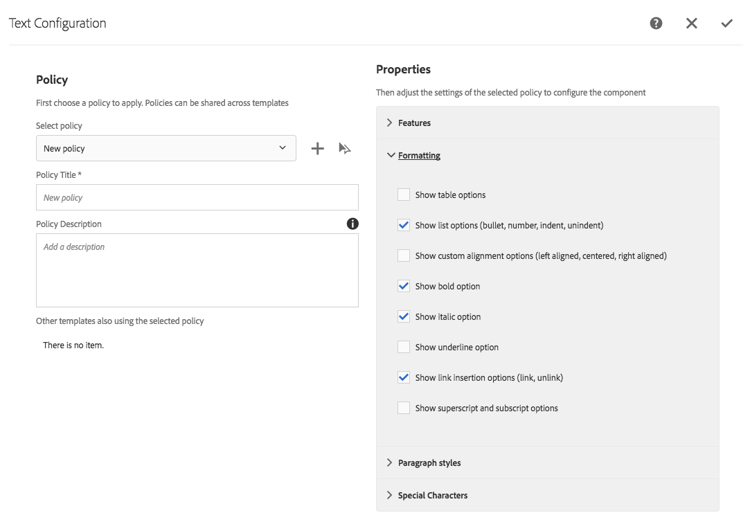This screenshot has width=750, height=522.
Task: Disable the Show italic option checkbox
Action: (x=403, y=317)
